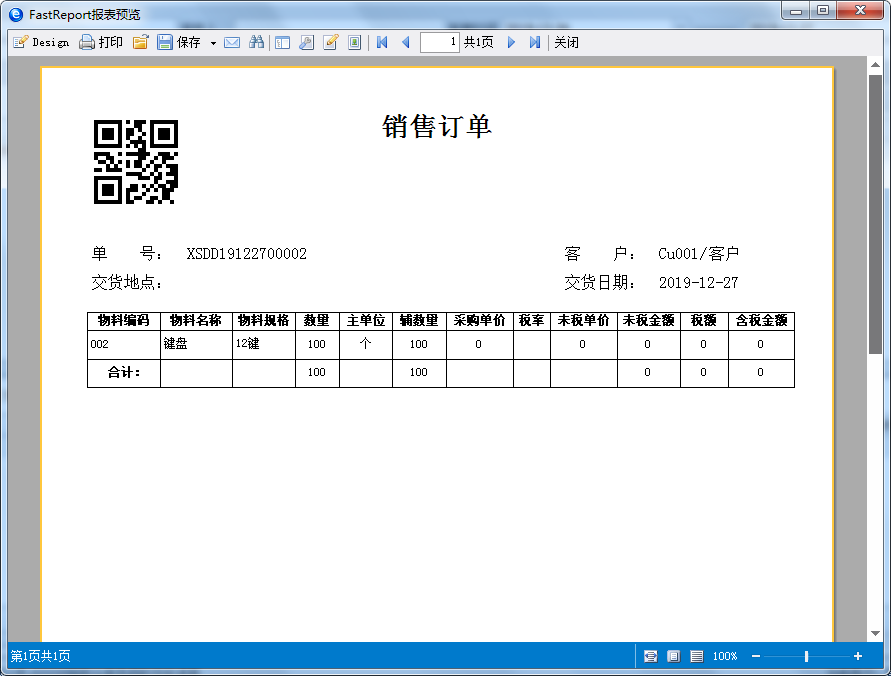Click material code cell 002
The image size is (891, 676).
pyautogui.click(x=124, y=344)
